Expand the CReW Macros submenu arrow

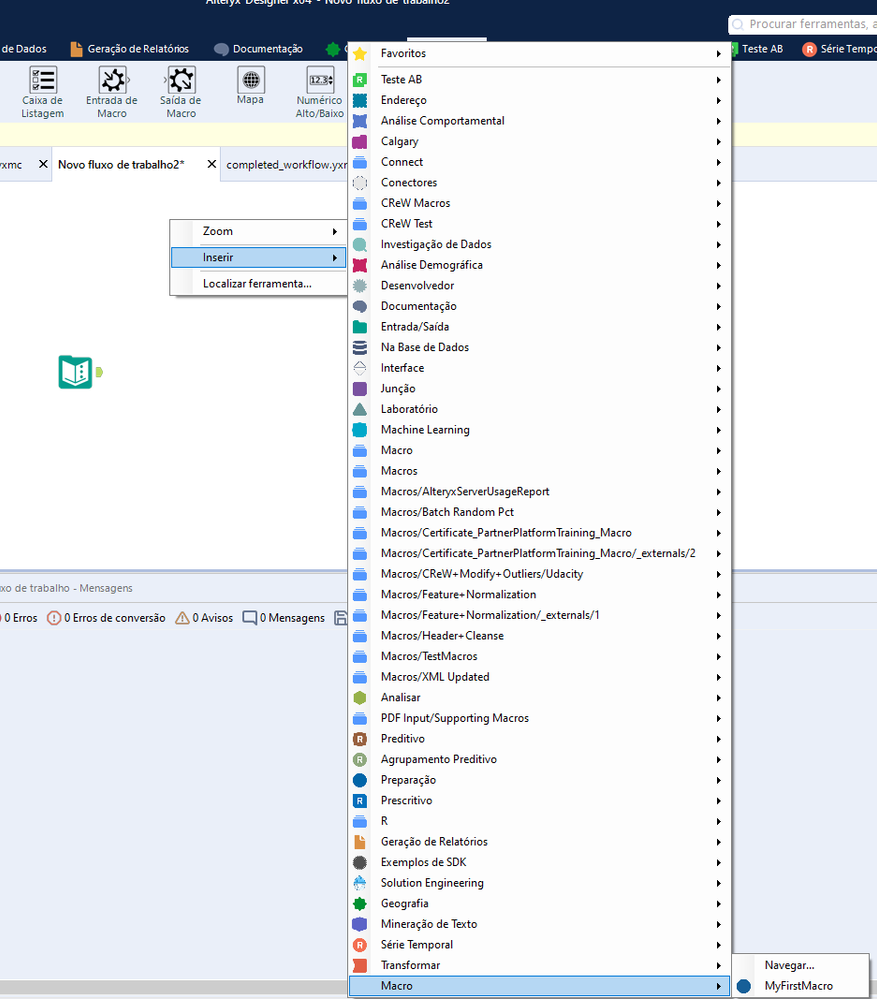click(x=718, y=203)
